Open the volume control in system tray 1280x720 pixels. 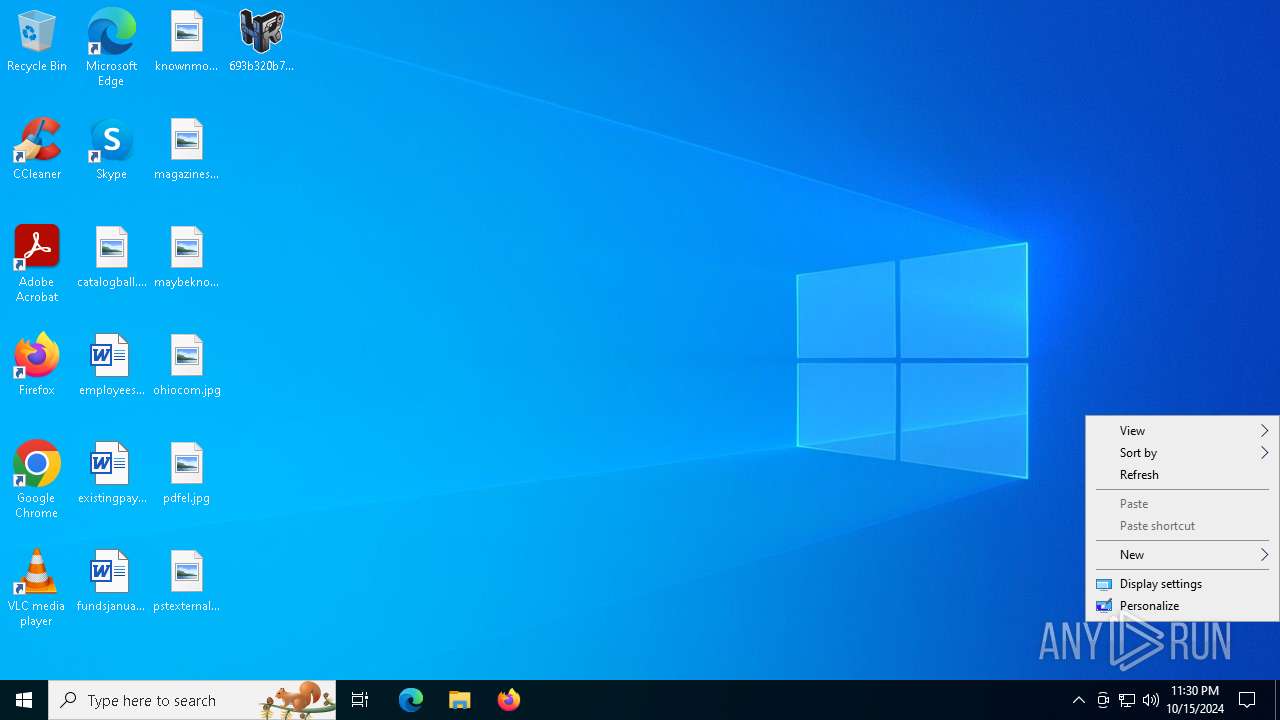coord(1151,700)
